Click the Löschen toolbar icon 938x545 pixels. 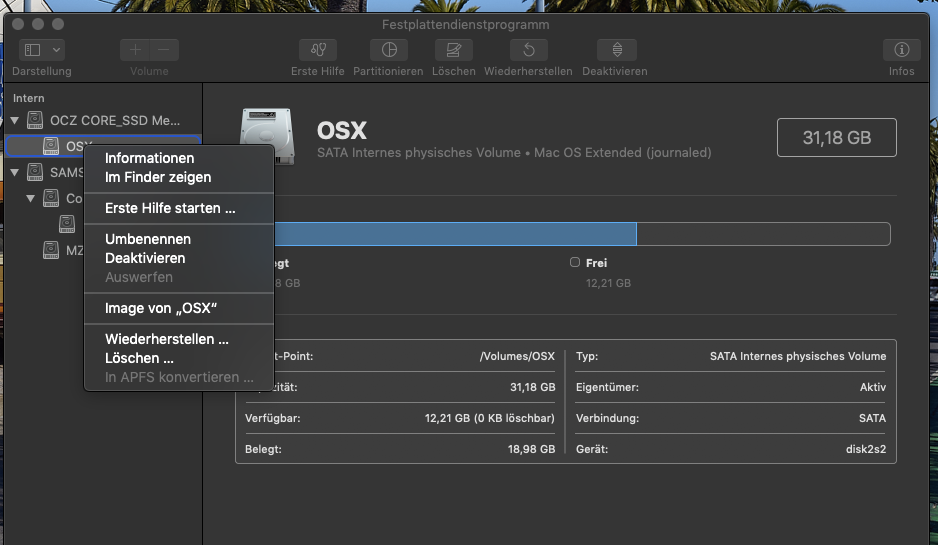pos(454,50)
